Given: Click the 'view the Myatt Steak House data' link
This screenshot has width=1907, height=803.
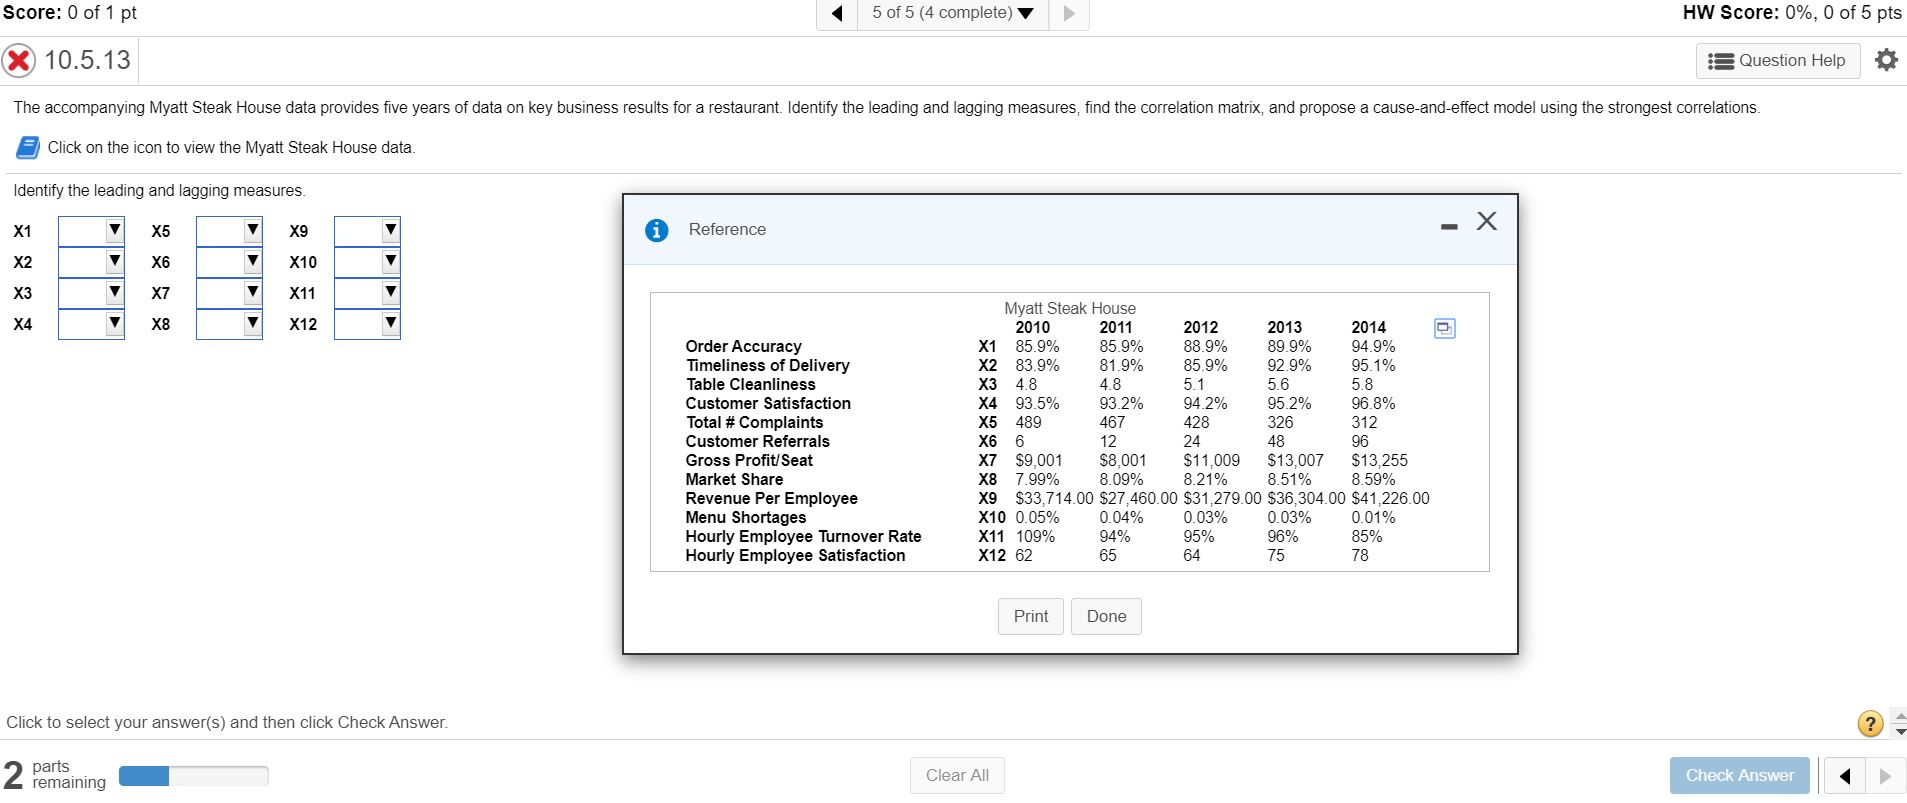Looking at the screenshot, I should coord(230,147).
